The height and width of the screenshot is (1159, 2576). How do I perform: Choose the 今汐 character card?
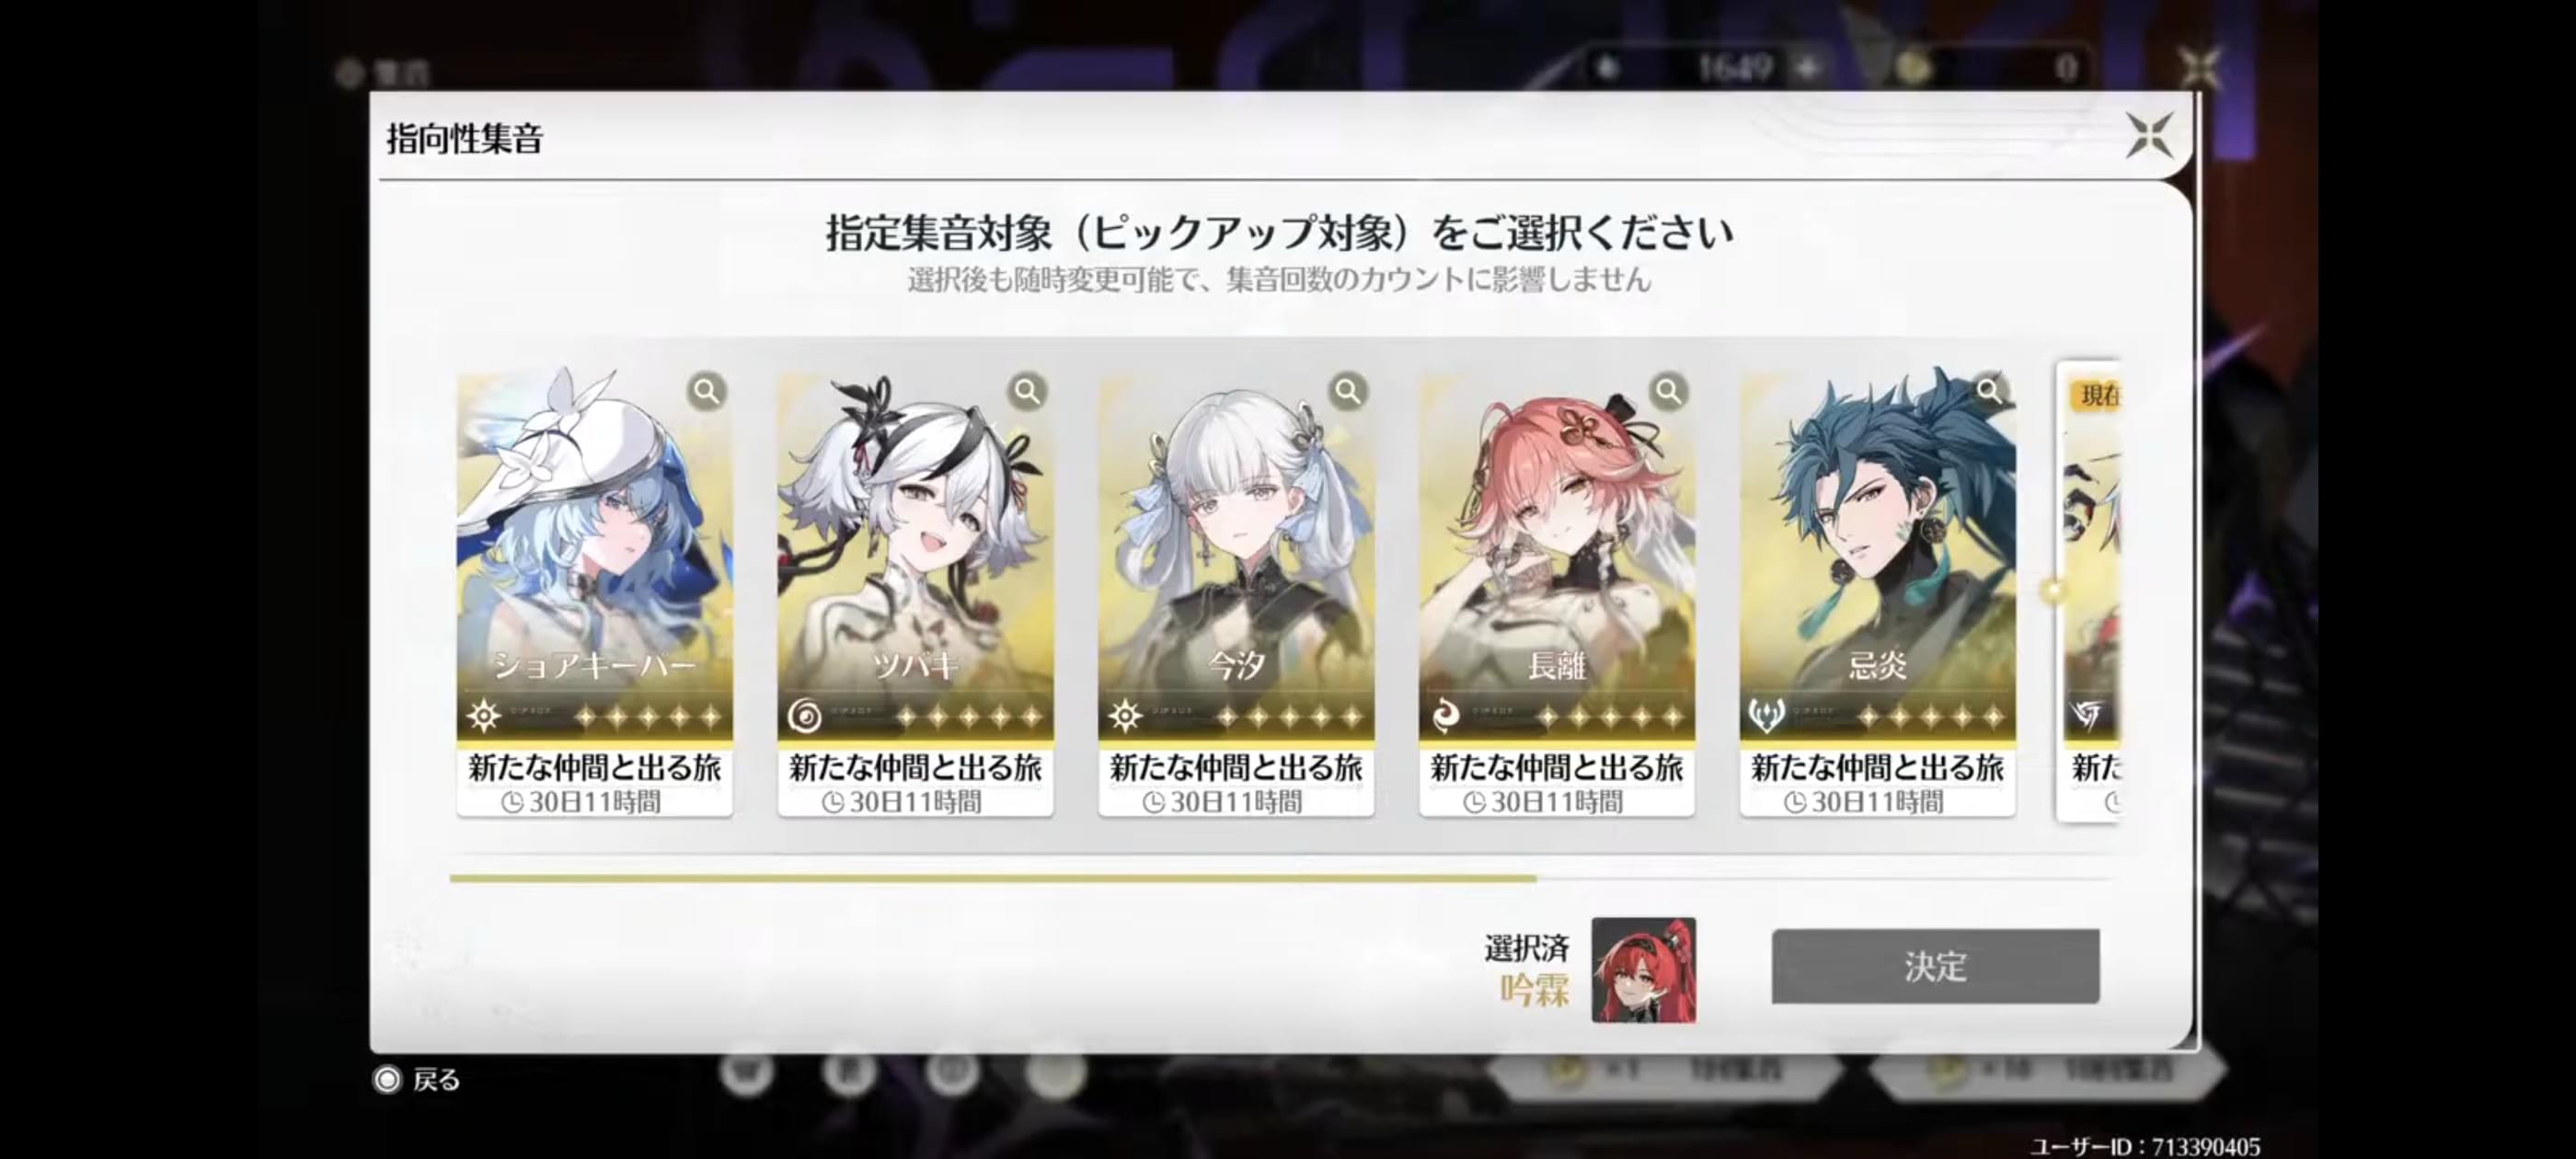pos(1236,595)
